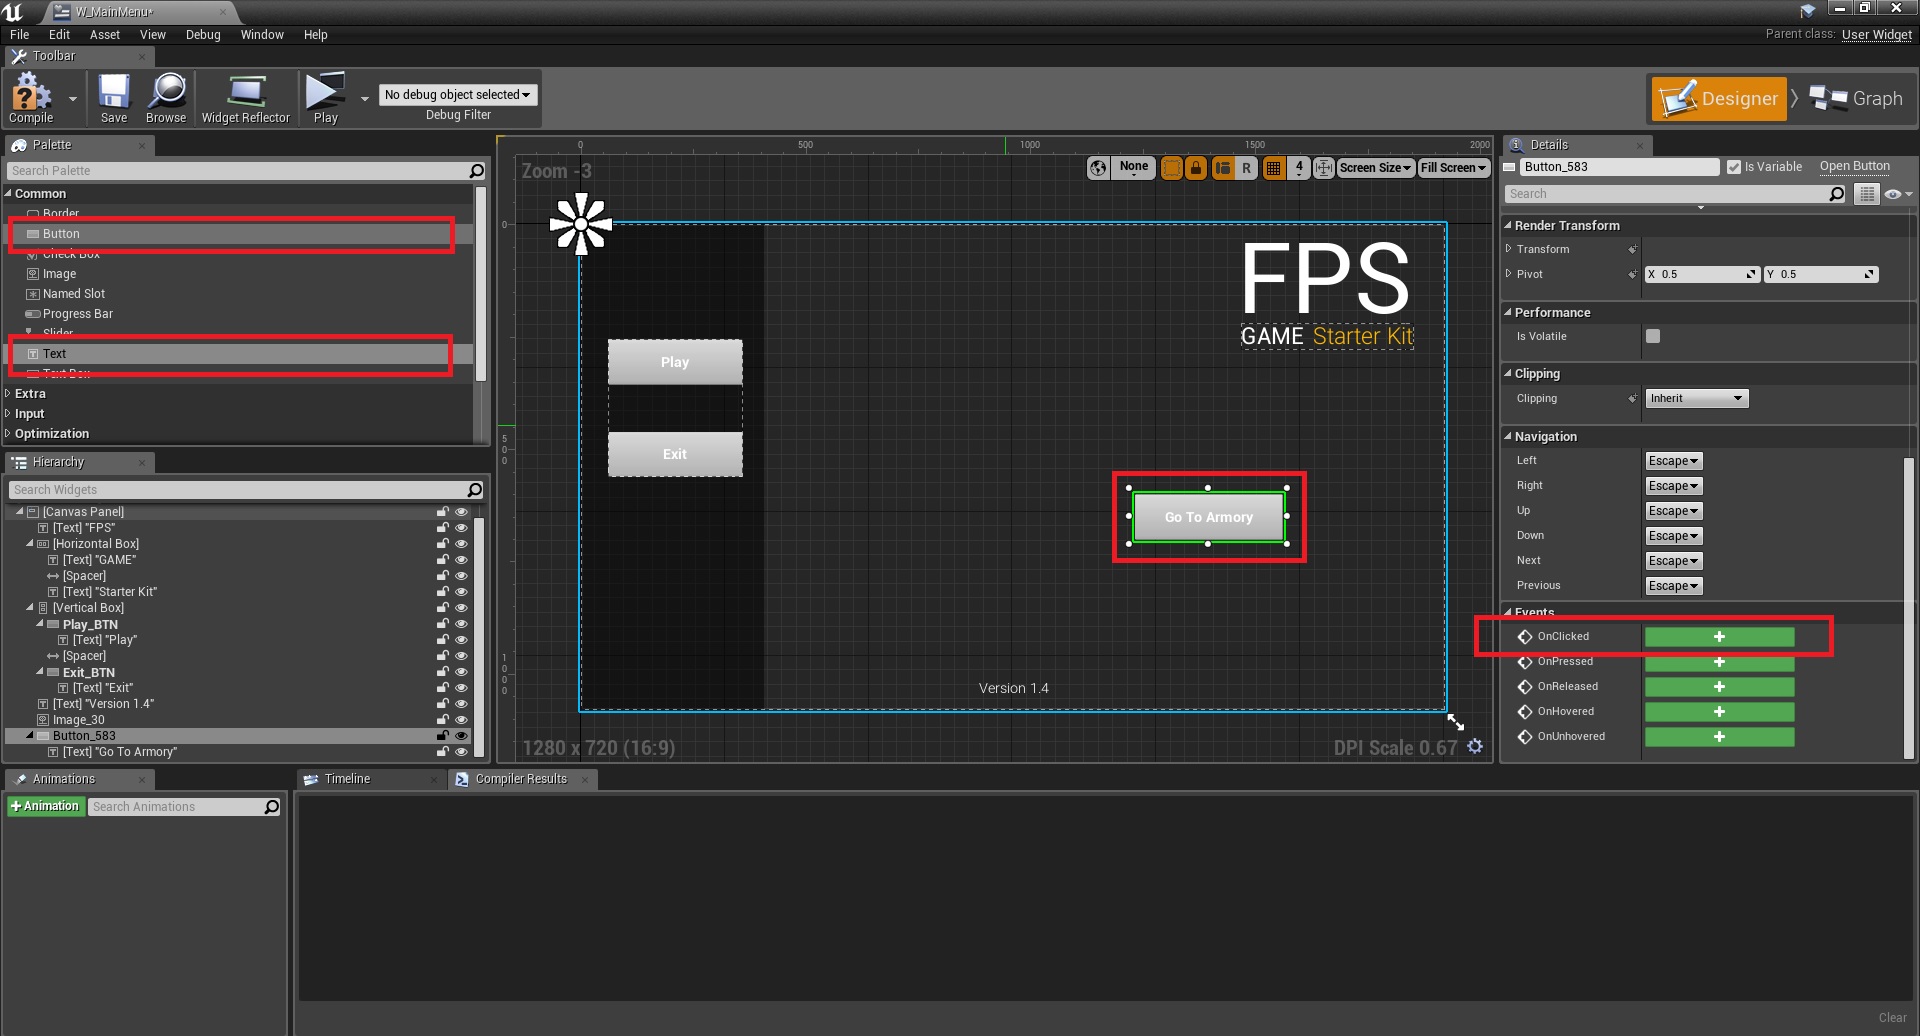
Task: Click the localization globe icon in viewport
Action: pyautogui.click(x=1098, y=168)
